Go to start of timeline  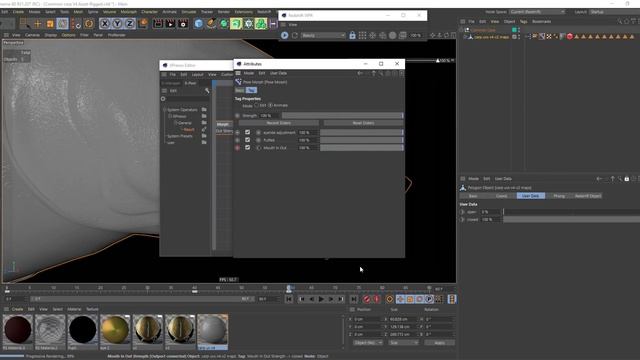[289, 299]
